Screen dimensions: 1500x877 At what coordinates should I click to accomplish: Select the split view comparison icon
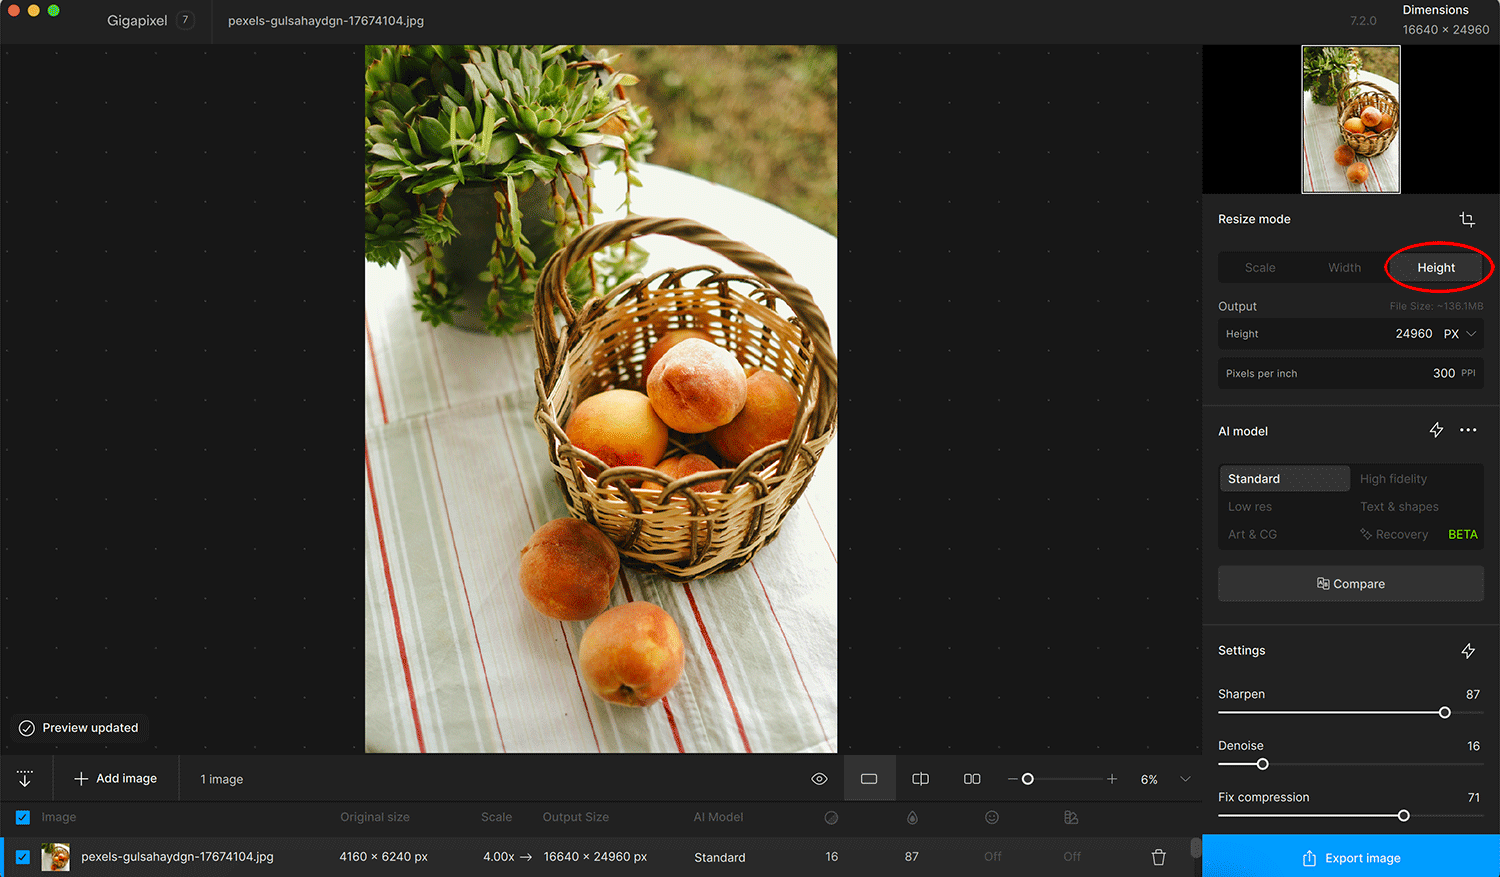click(920, 778)
